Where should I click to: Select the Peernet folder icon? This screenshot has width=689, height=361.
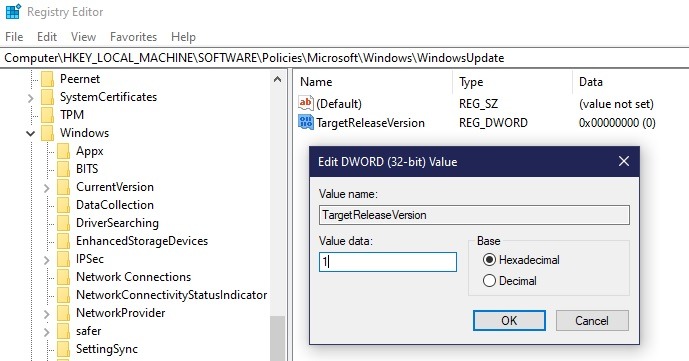[47, 79]
